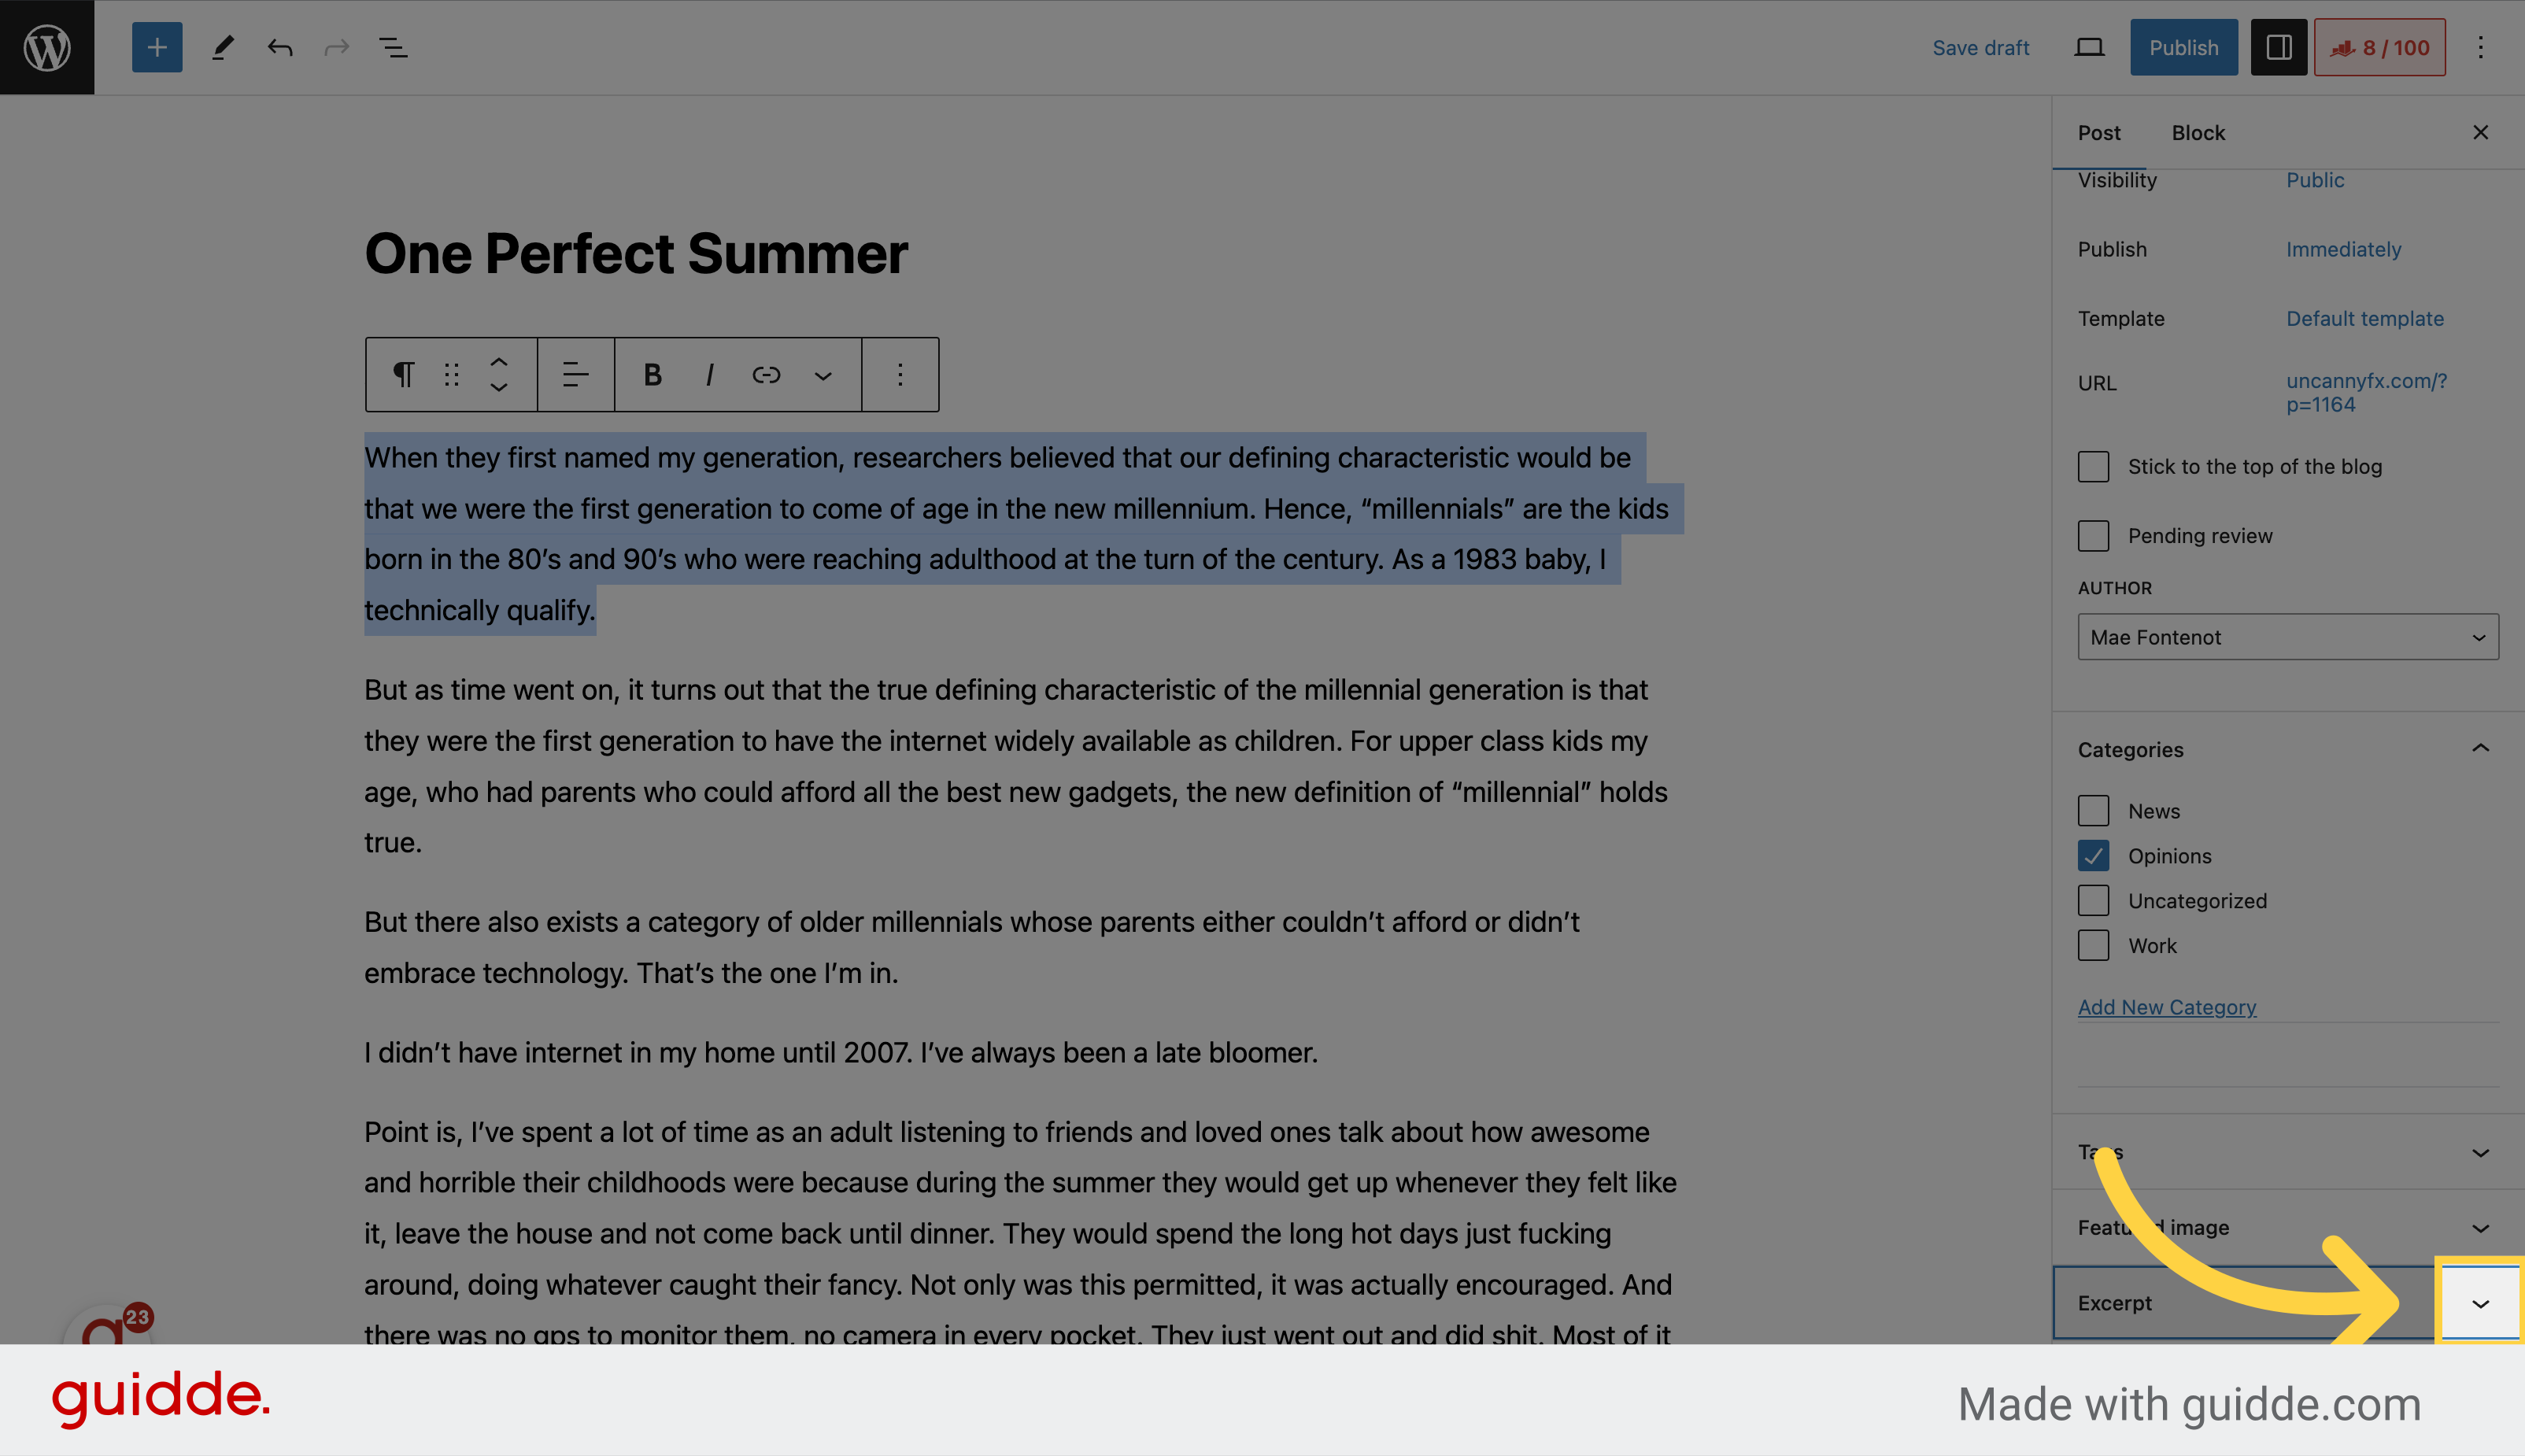Click the block drag handle icon

click(449, 375)
